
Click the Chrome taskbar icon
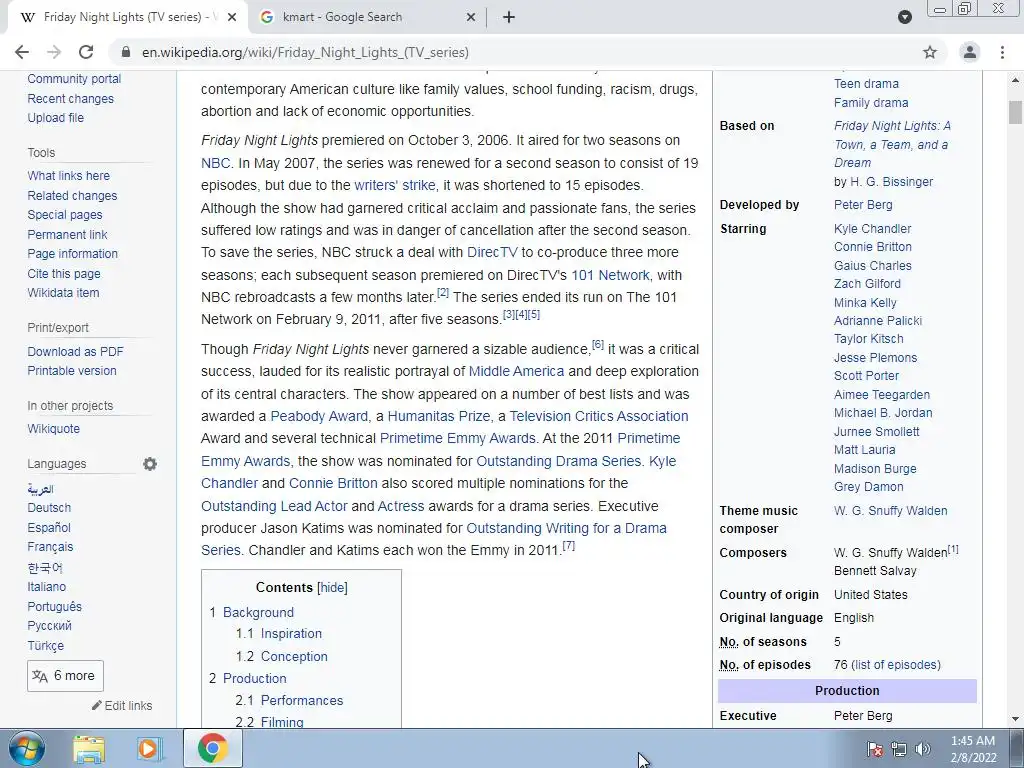click(x=212, y=748)
